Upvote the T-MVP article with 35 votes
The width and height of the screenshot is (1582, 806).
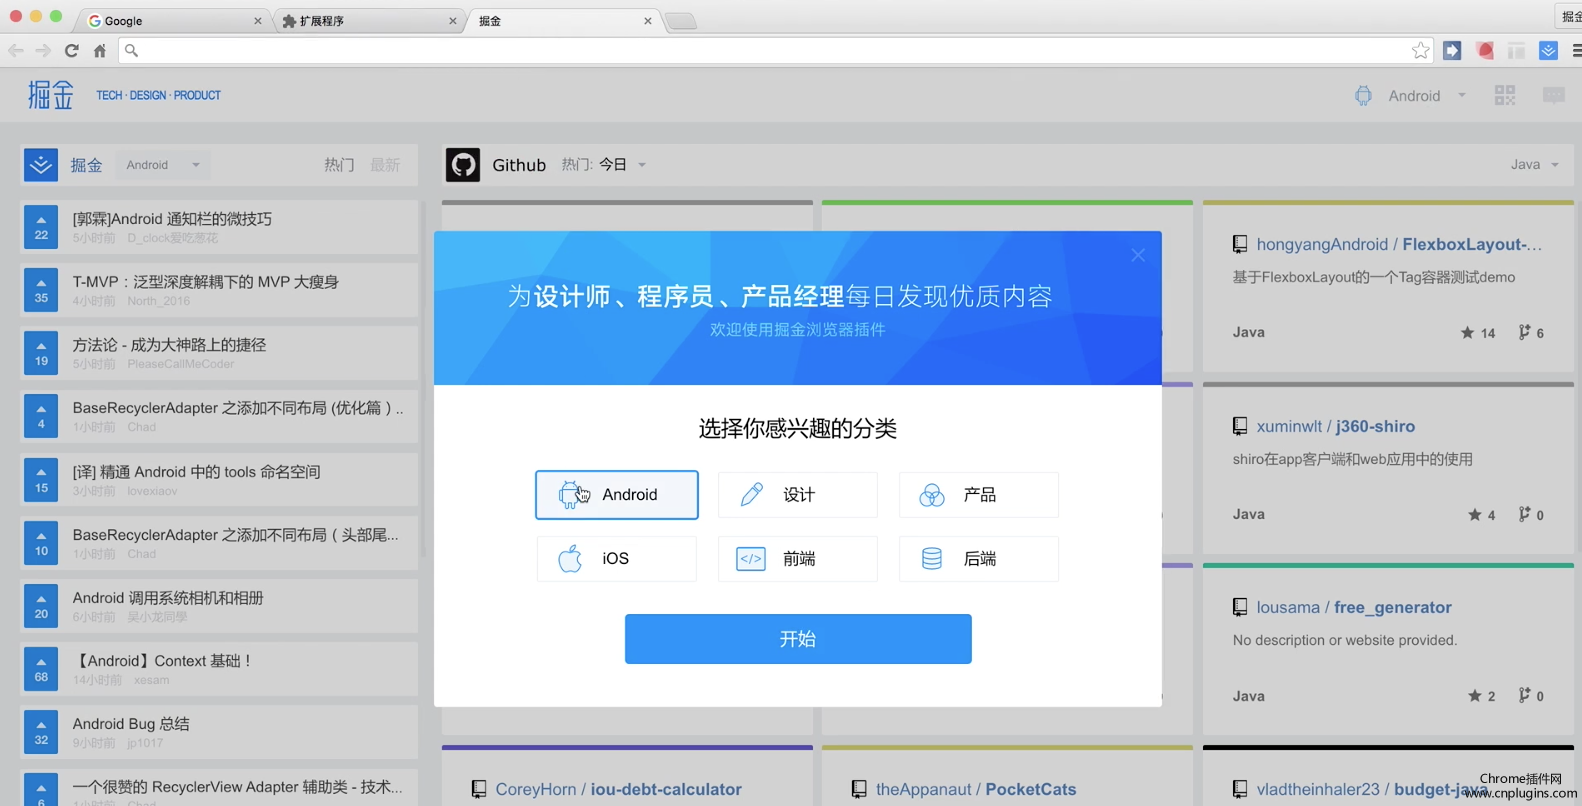(41, 290)
